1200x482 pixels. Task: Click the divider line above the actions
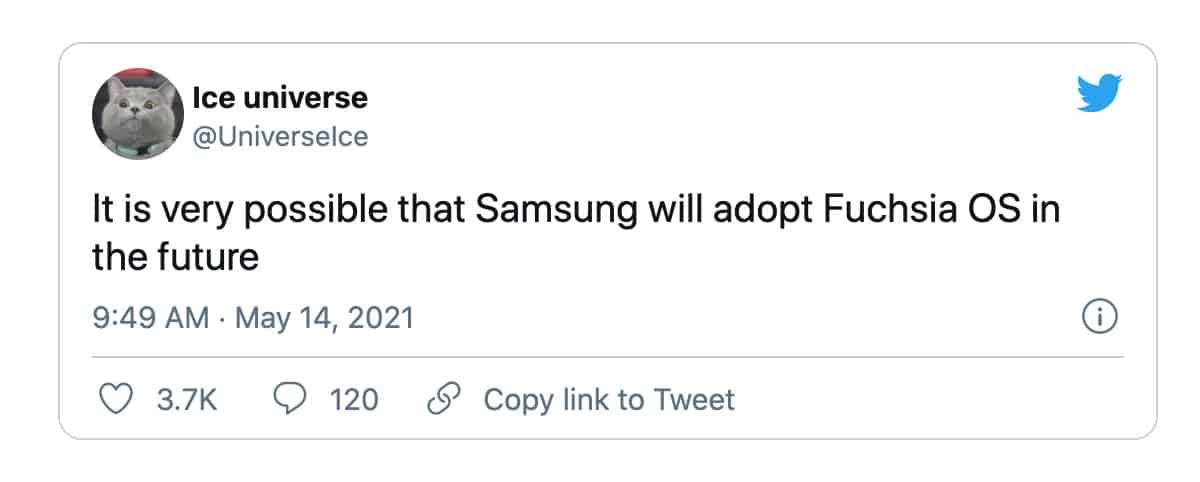click(607, 356)
